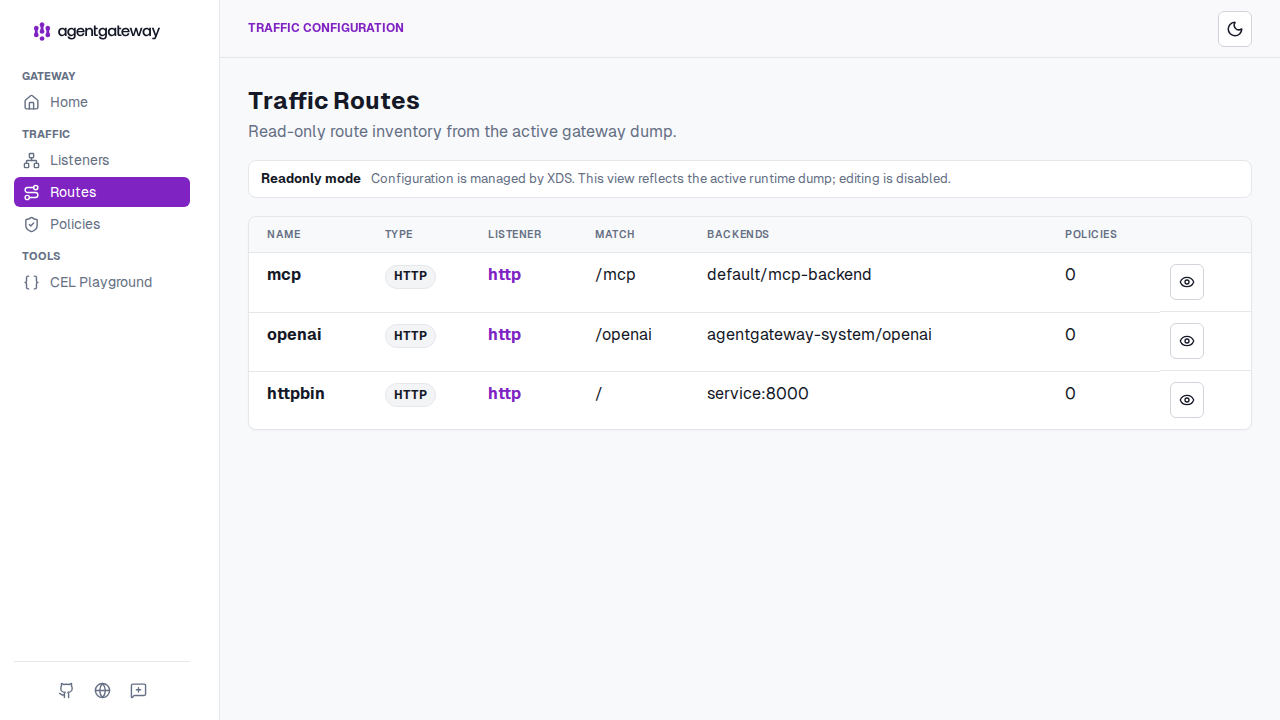Screen dimensions: 1280x720
Task: Click the httpbin route name
Action: coord(296,394)
